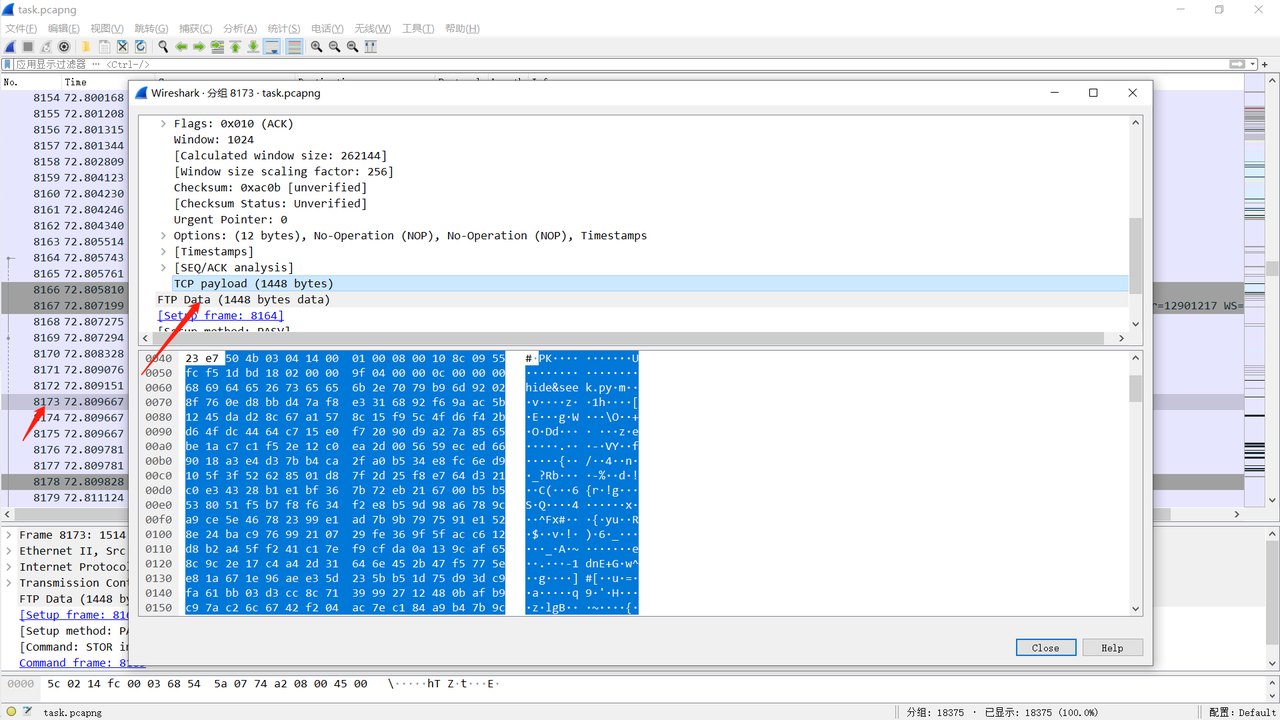Open Find a packet magnifier icon
Image resolution: width=1280 pixels, height=720 pixels.
[x=163, y=47]
